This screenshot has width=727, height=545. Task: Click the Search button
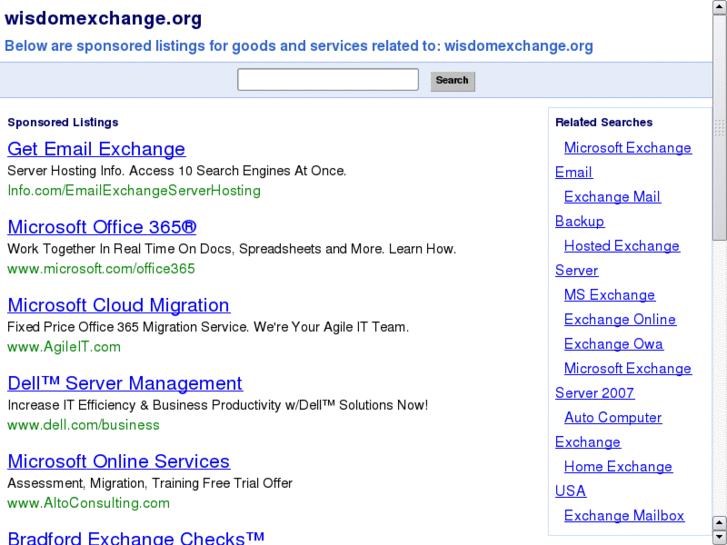453,81
